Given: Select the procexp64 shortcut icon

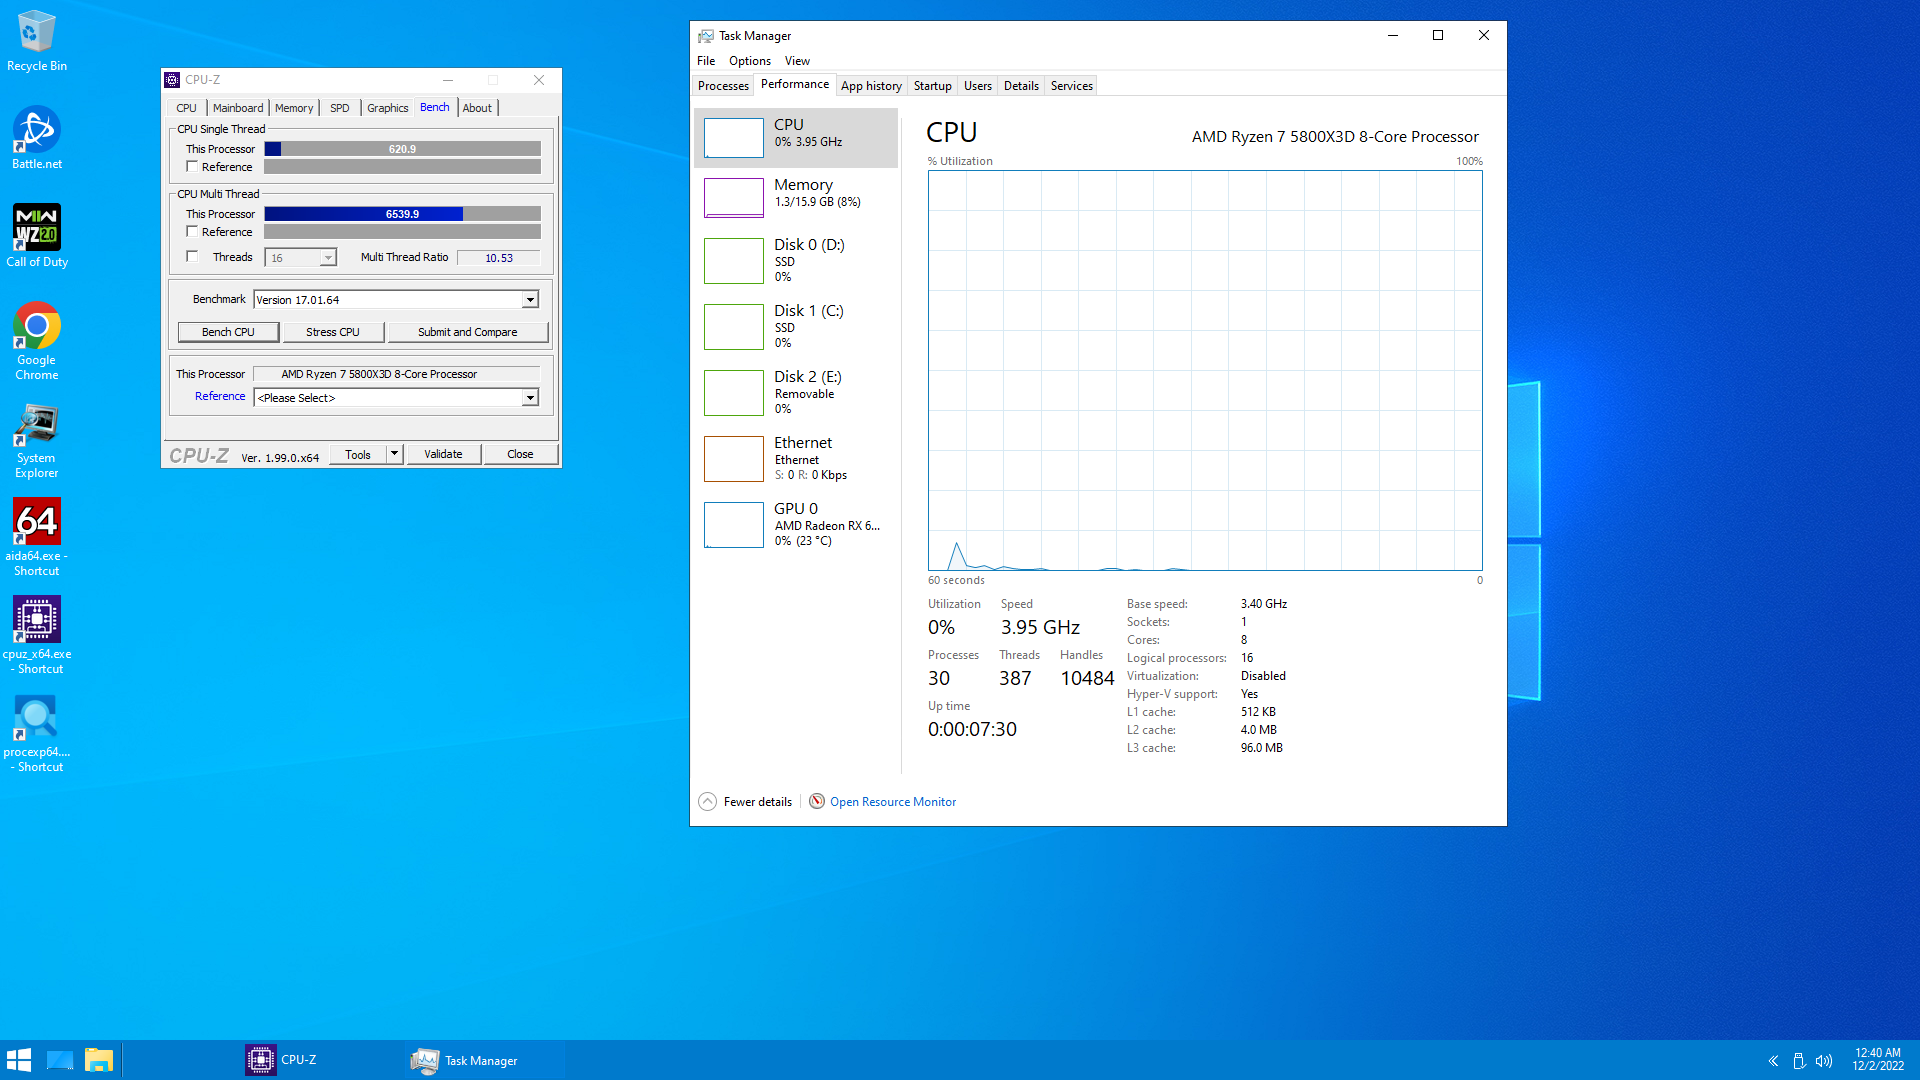Looking at the screenshot, I should tap(37, 733).
